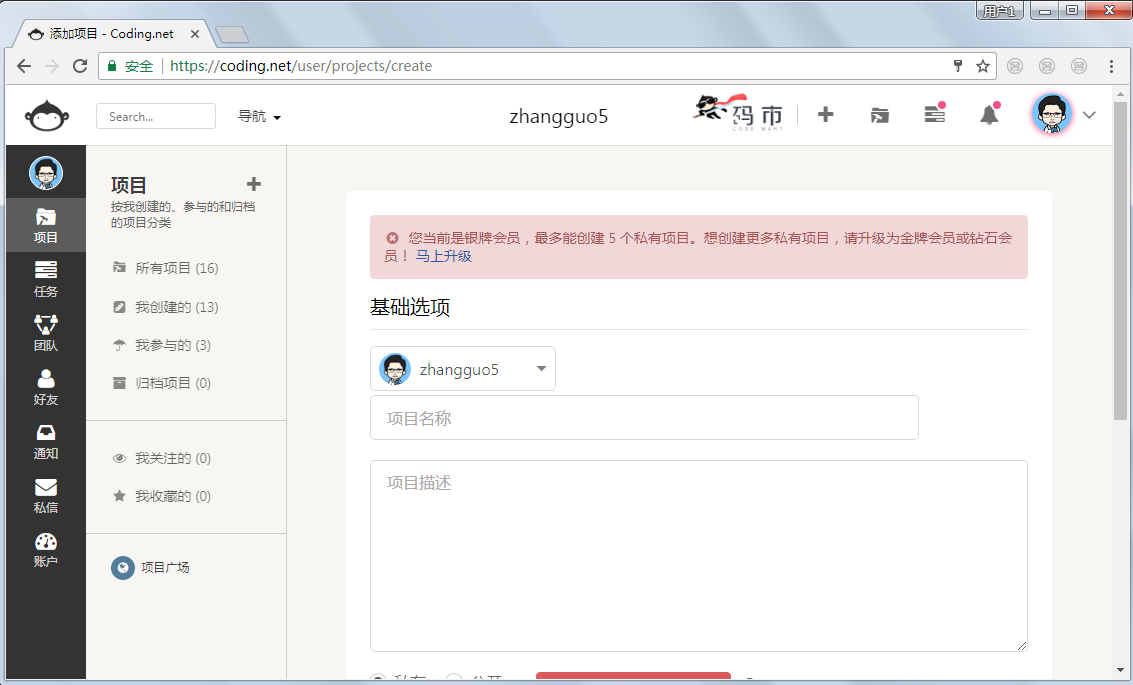This screenshot has width=1133, height=685.
Task: Show 所有项目 (16) list
Action: click(176, 268)
